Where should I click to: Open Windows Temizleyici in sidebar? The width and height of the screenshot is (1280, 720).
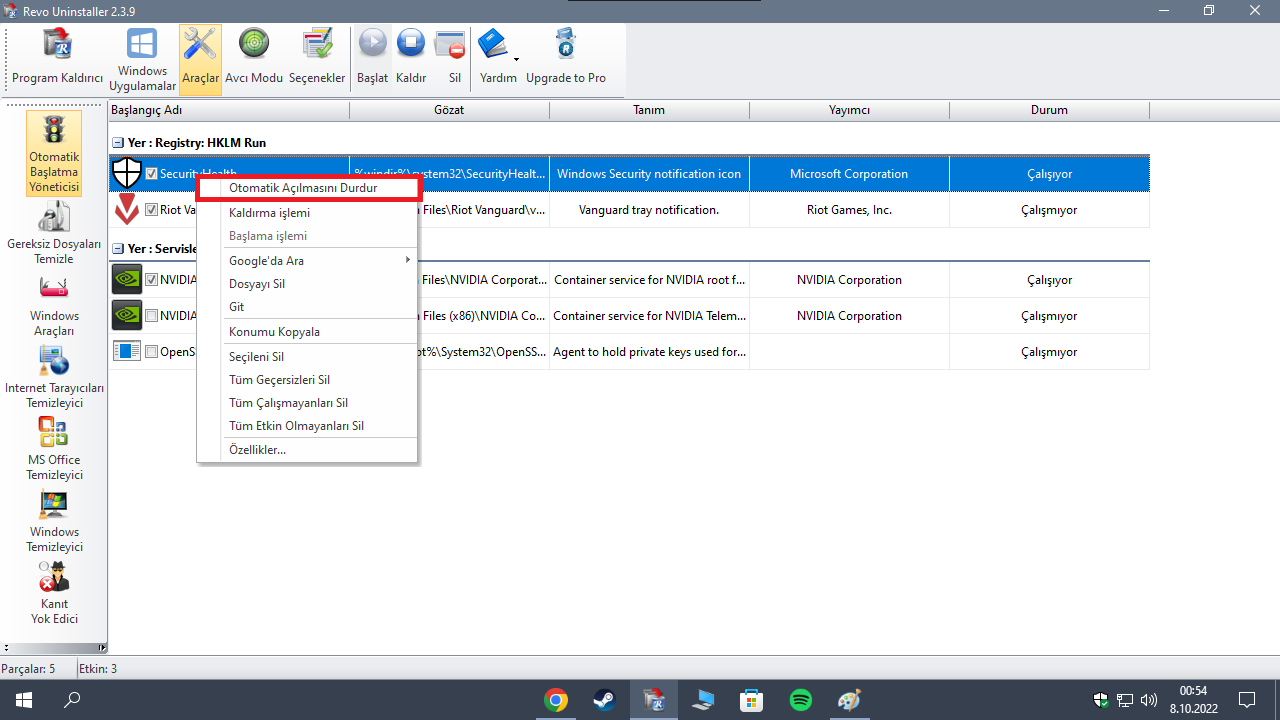[54, 521]
